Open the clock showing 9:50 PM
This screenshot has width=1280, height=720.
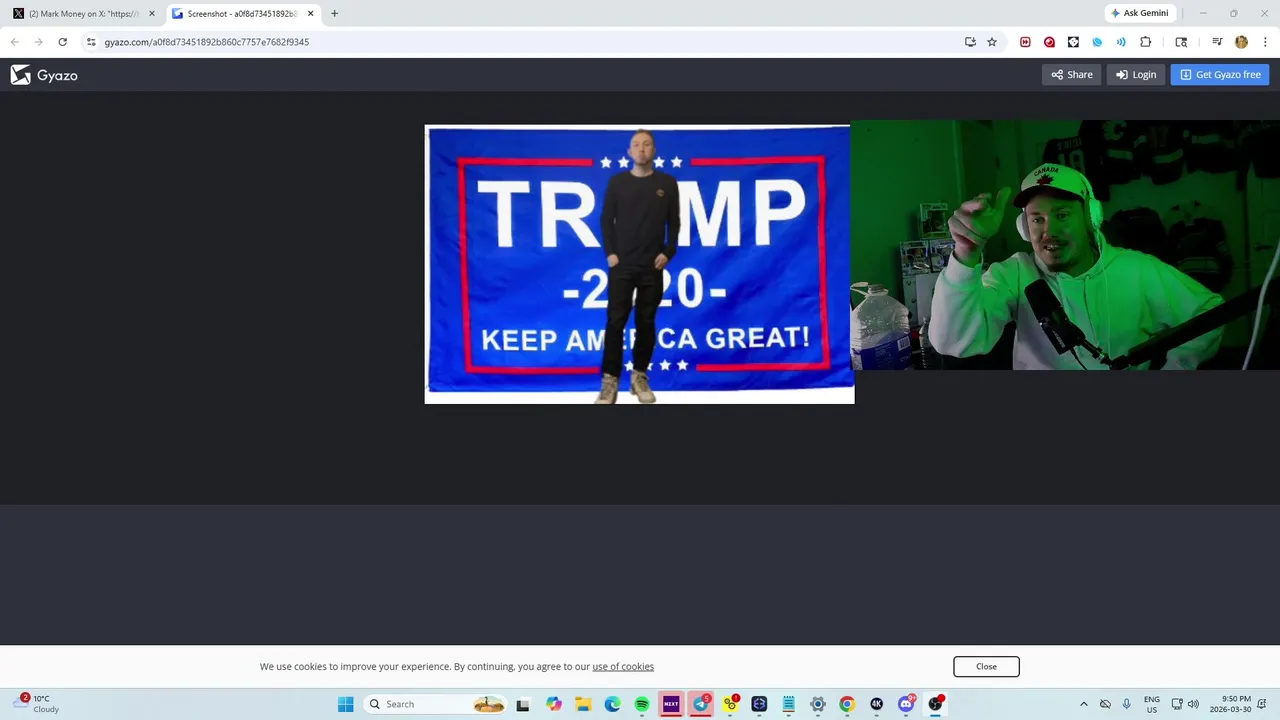[x=1230, y=704]
